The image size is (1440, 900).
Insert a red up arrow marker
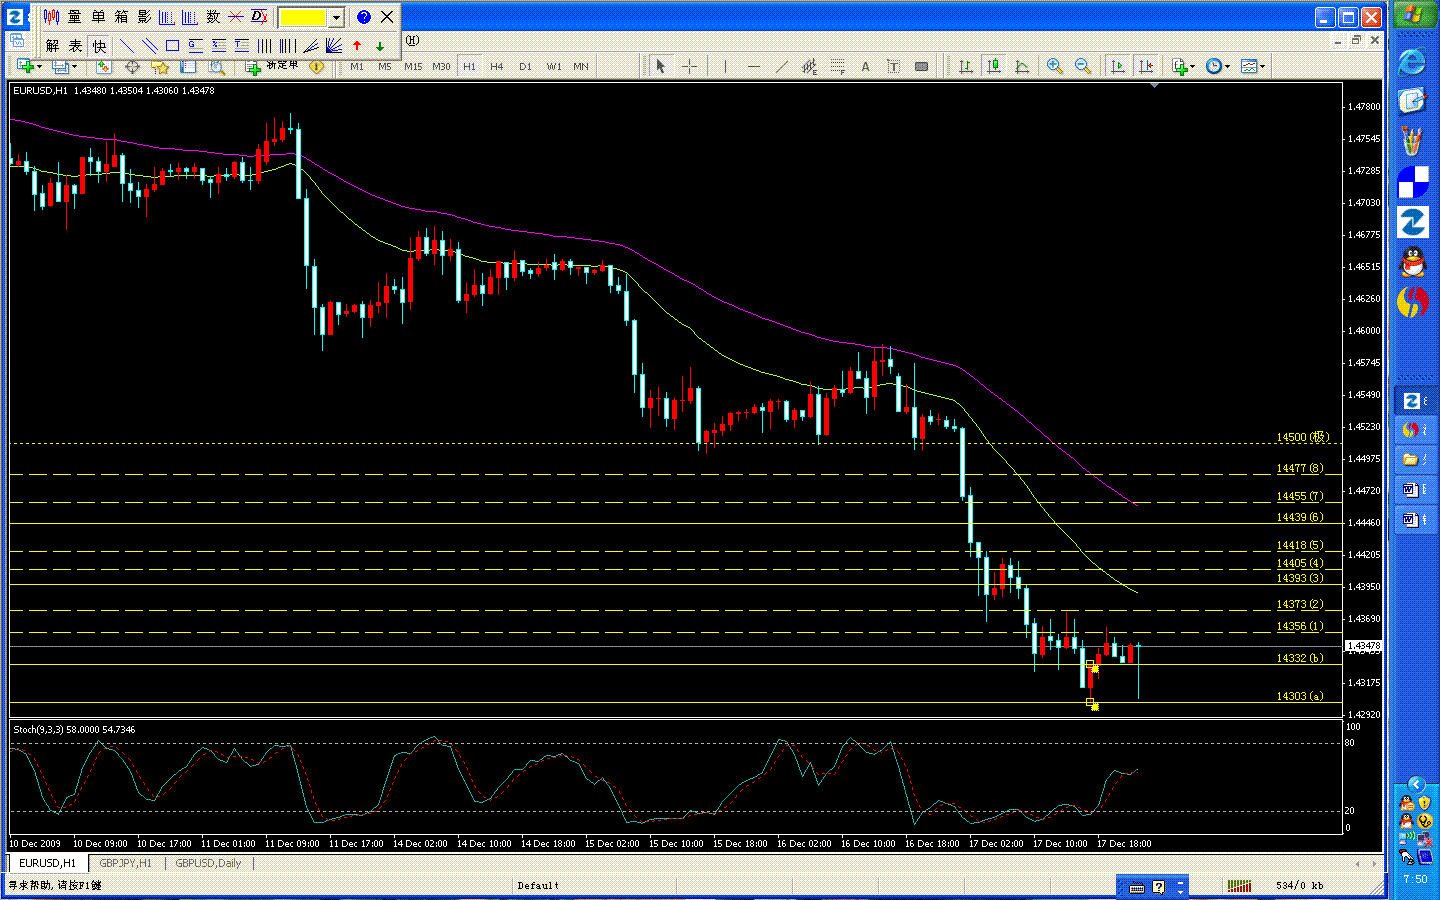(357, 46)
